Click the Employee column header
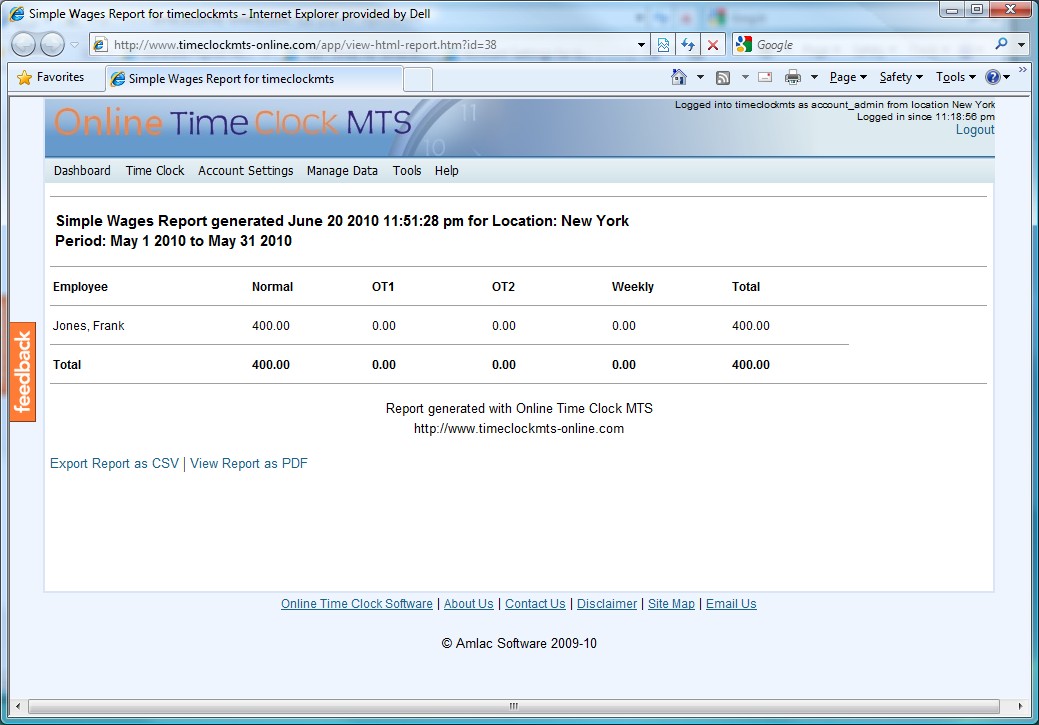The height and width of the screenshot is (725, 1039). click(x=80, y=287)
